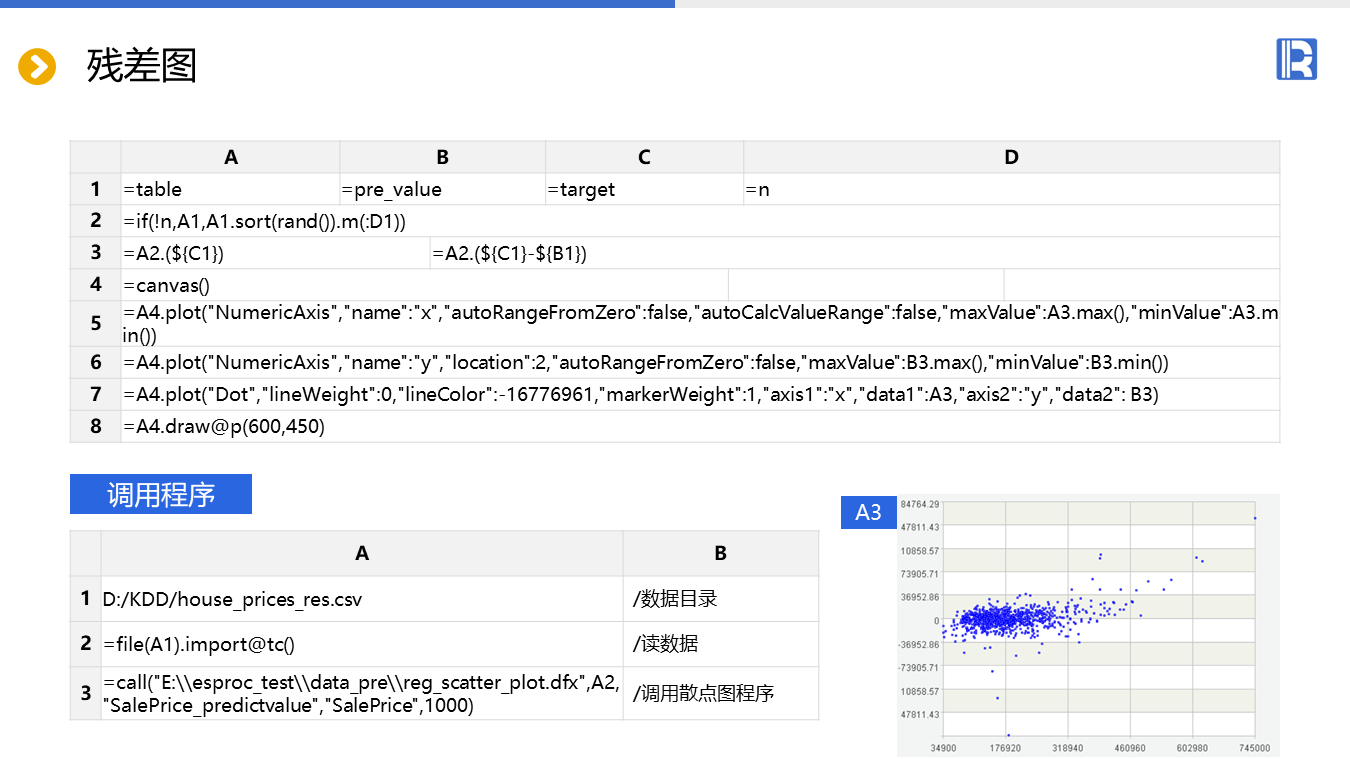Select column D header in top table
The height and width of the screenshot is (759, 1350).
coord(1011,157)
